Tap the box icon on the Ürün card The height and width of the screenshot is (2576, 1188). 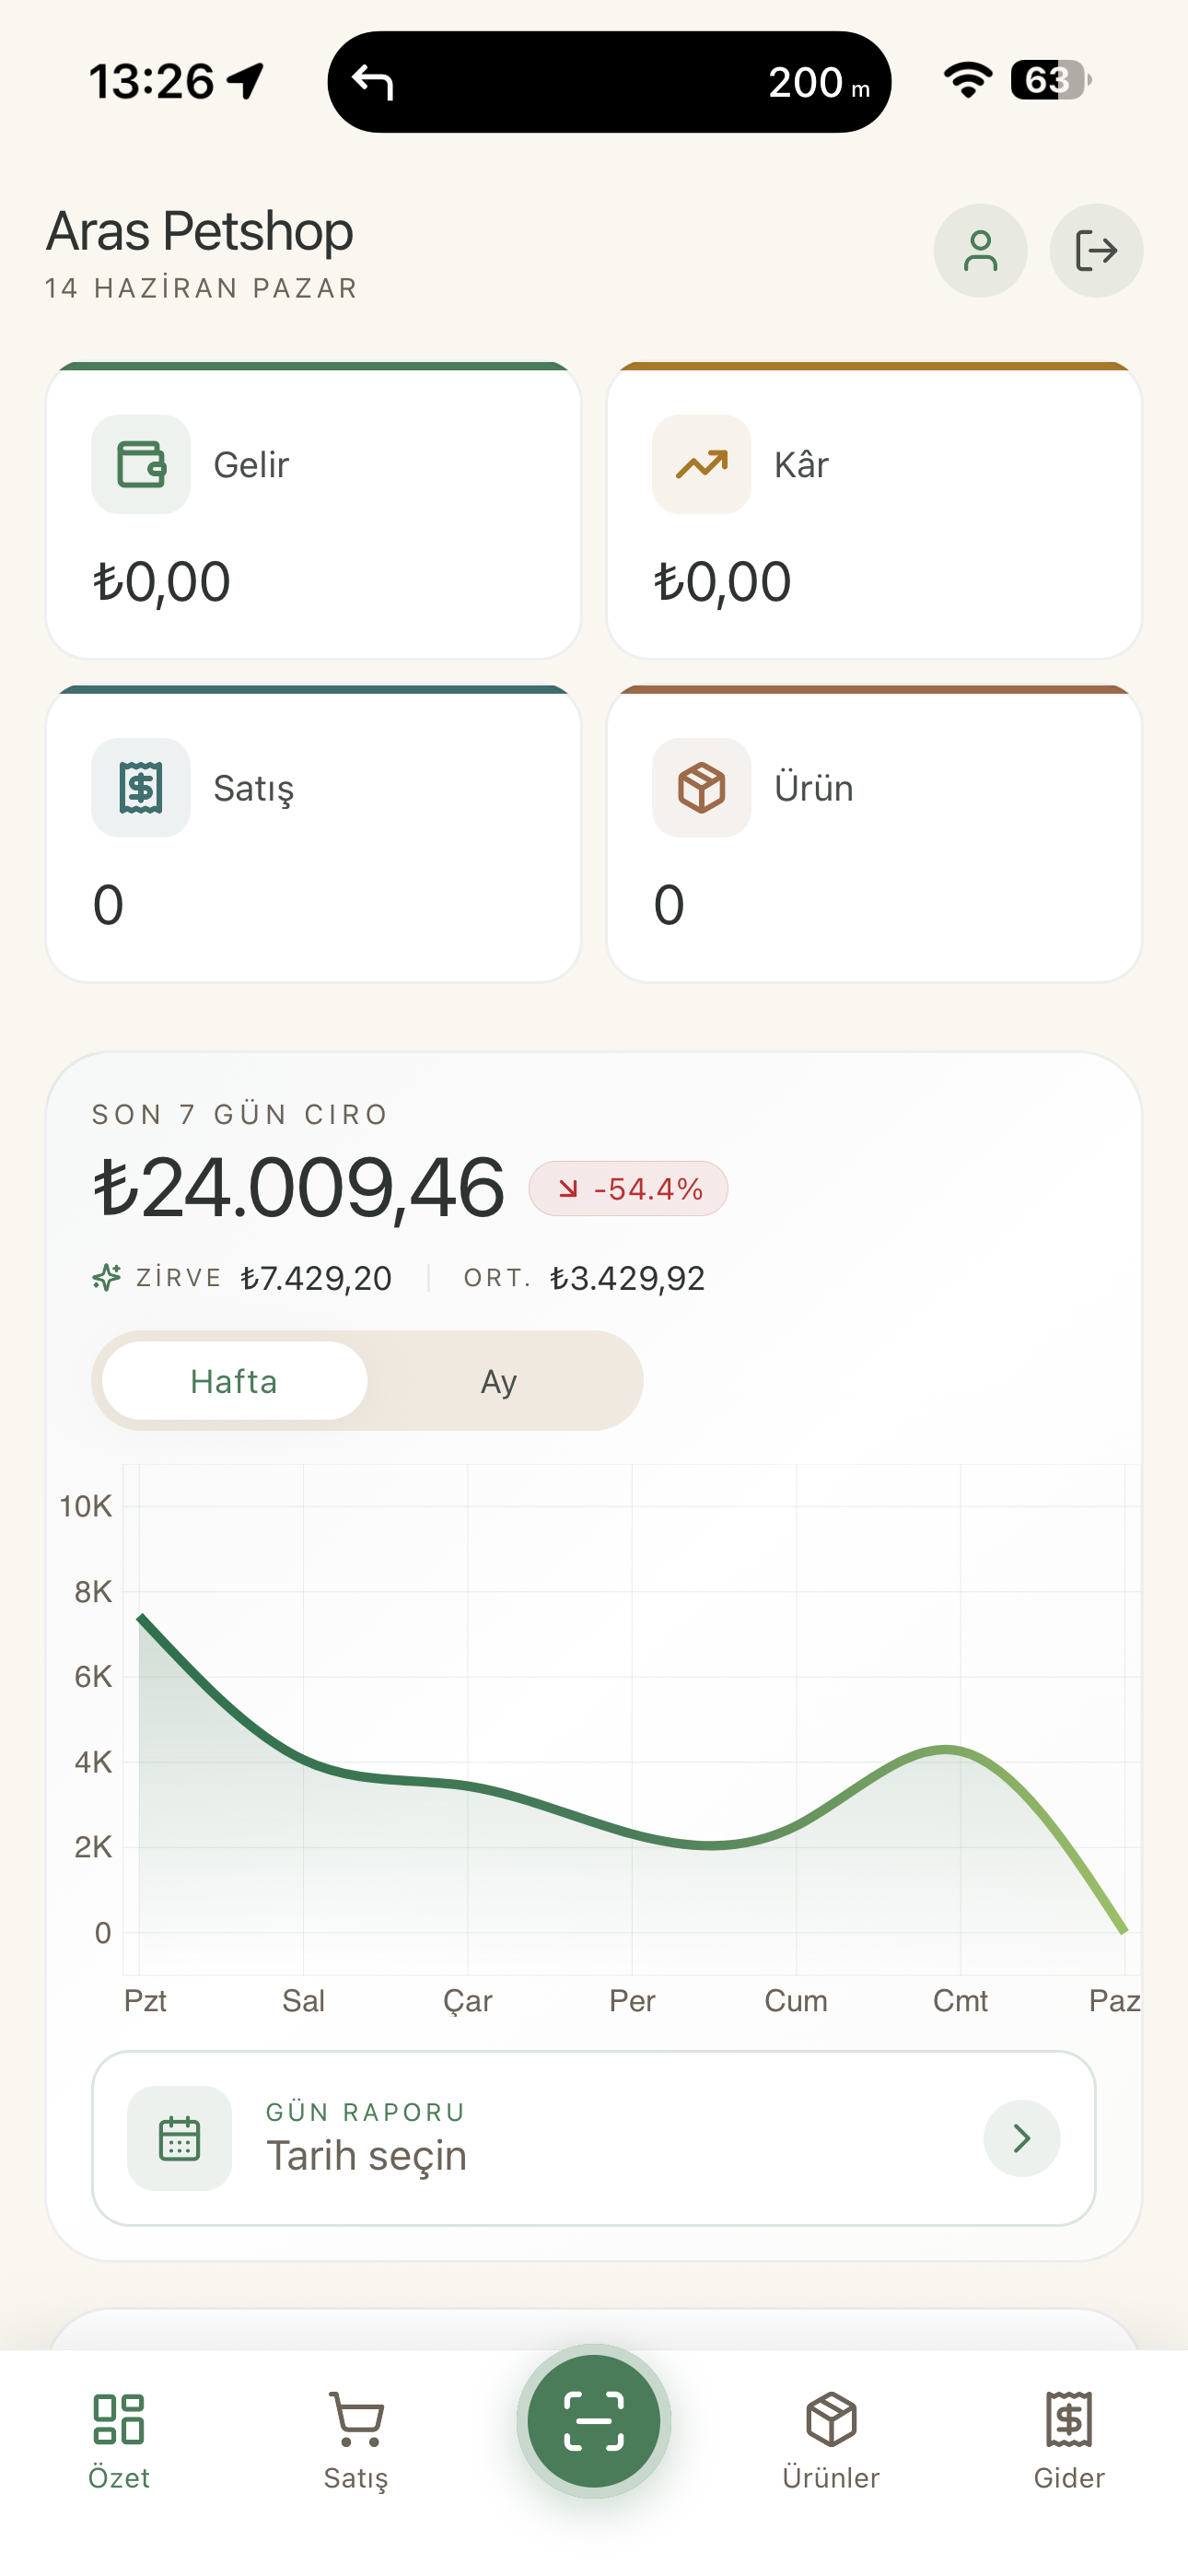click(701, 788)
